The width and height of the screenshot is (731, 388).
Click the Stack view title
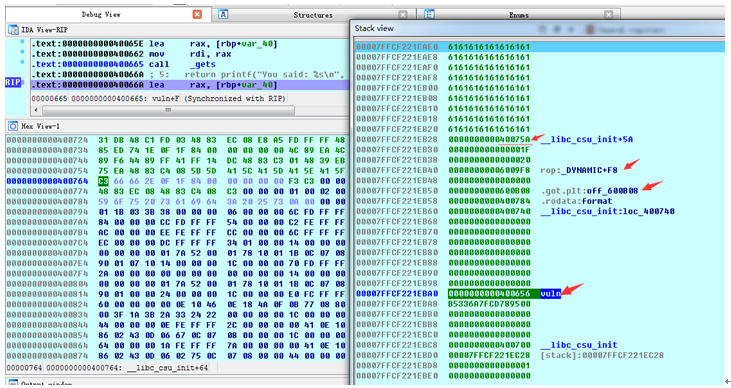point(374,28)
